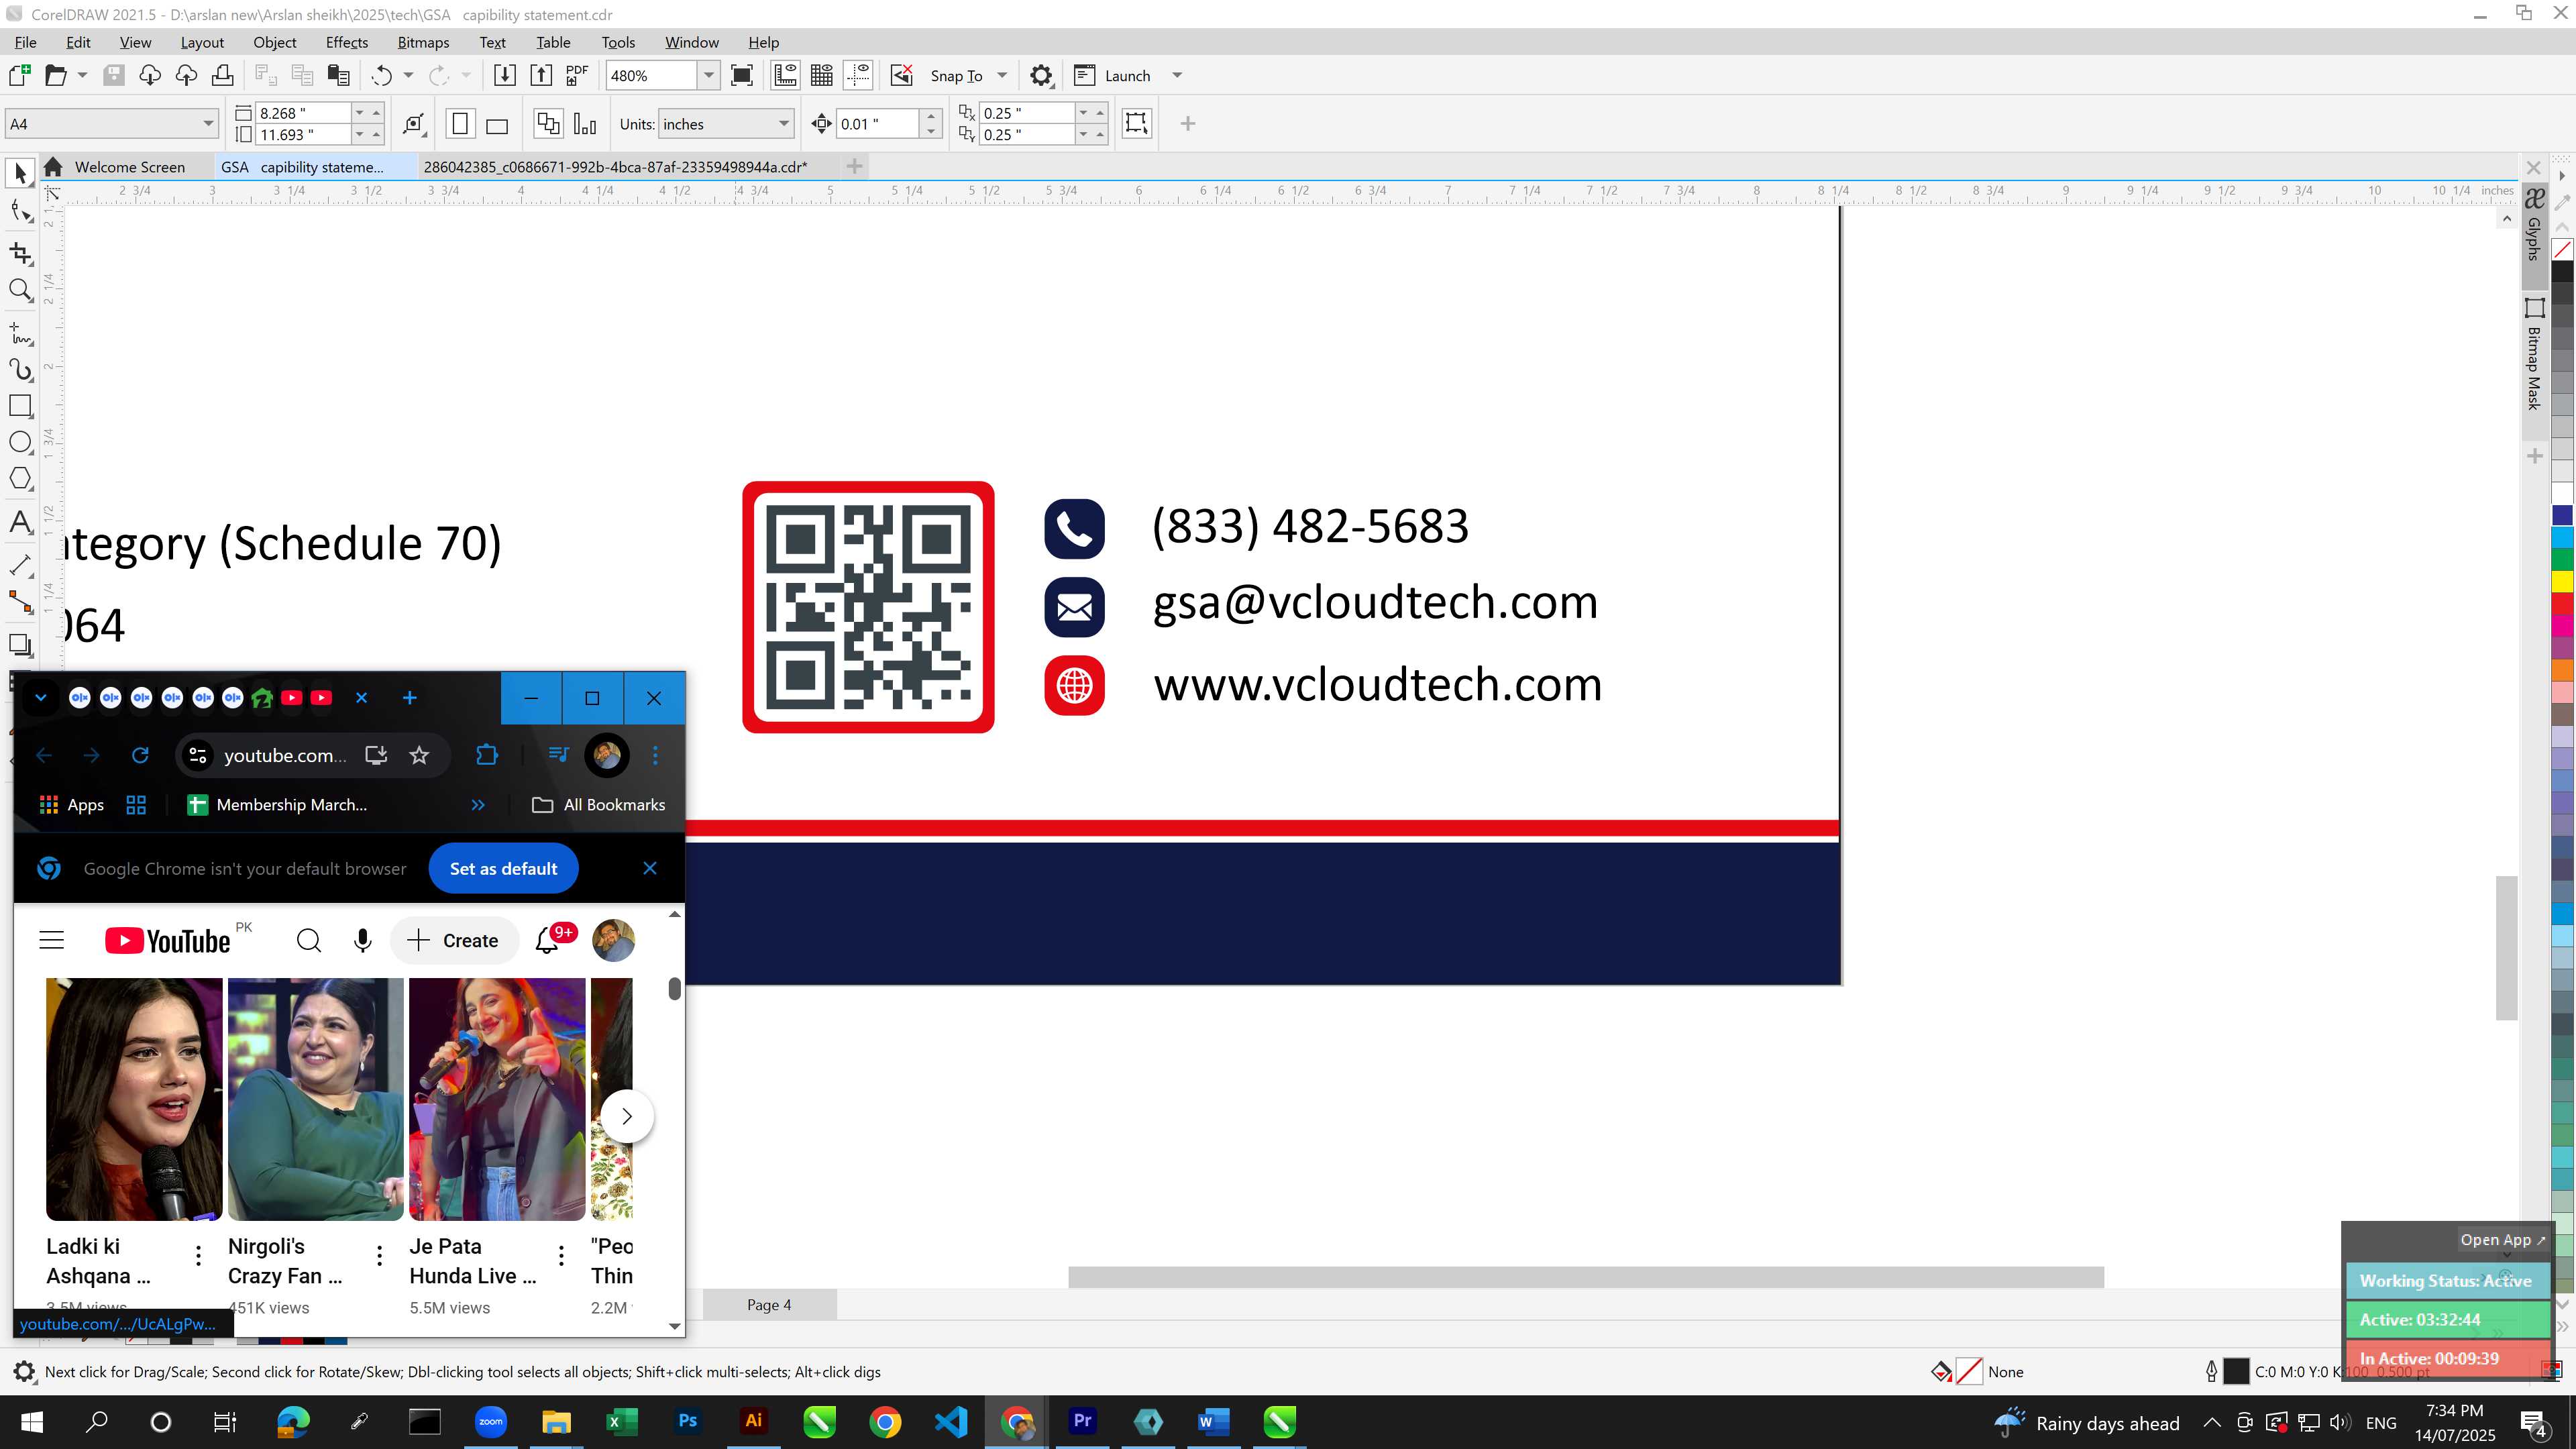Screen dimensions: 2576x1449
Task: Select the Crop tool in toolbox
Action: click(20, 253)
